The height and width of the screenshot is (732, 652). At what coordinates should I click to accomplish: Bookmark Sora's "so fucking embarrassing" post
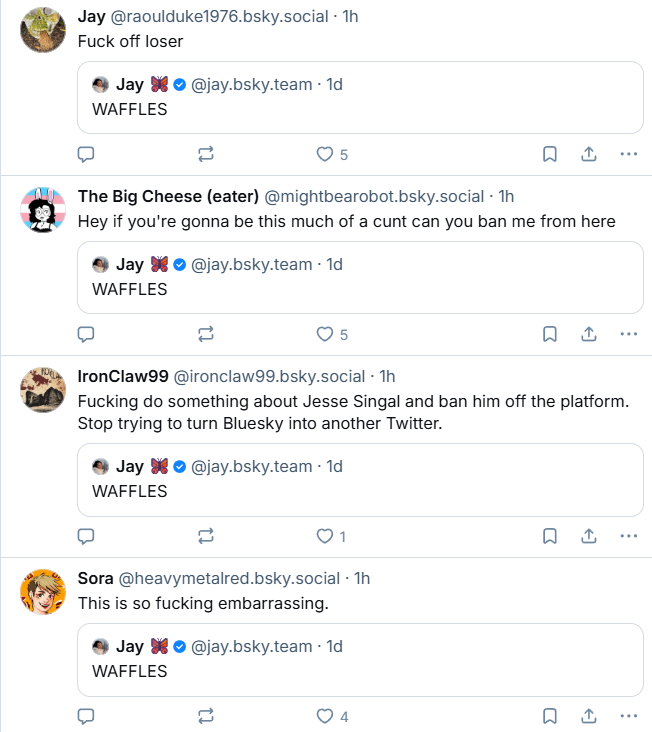(x=549, y=716)
